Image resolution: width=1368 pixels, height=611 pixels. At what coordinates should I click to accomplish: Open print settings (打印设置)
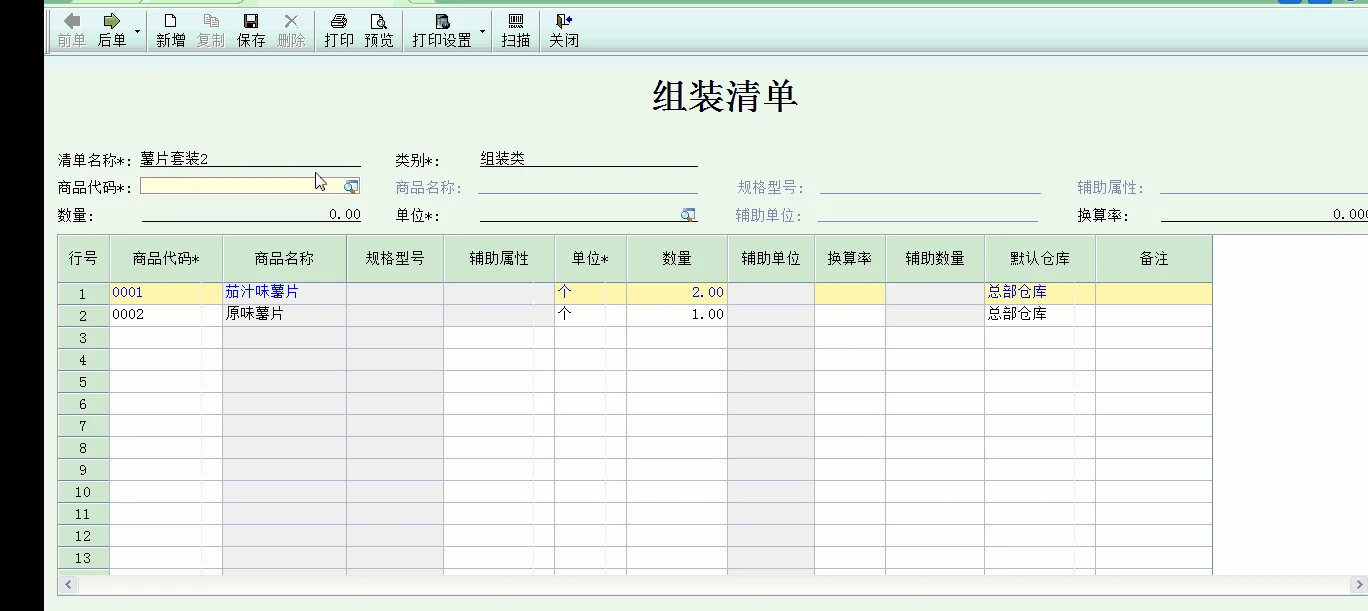point(442,31)
